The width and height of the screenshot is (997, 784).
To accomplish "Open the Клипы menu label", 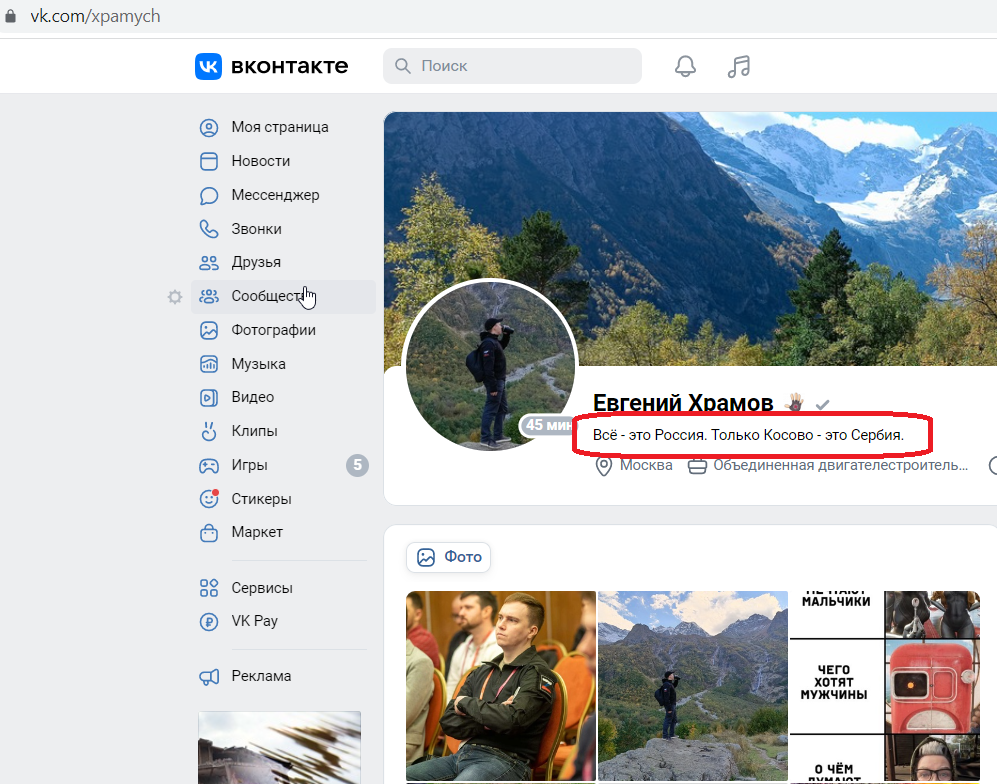I will click(254, 430).
